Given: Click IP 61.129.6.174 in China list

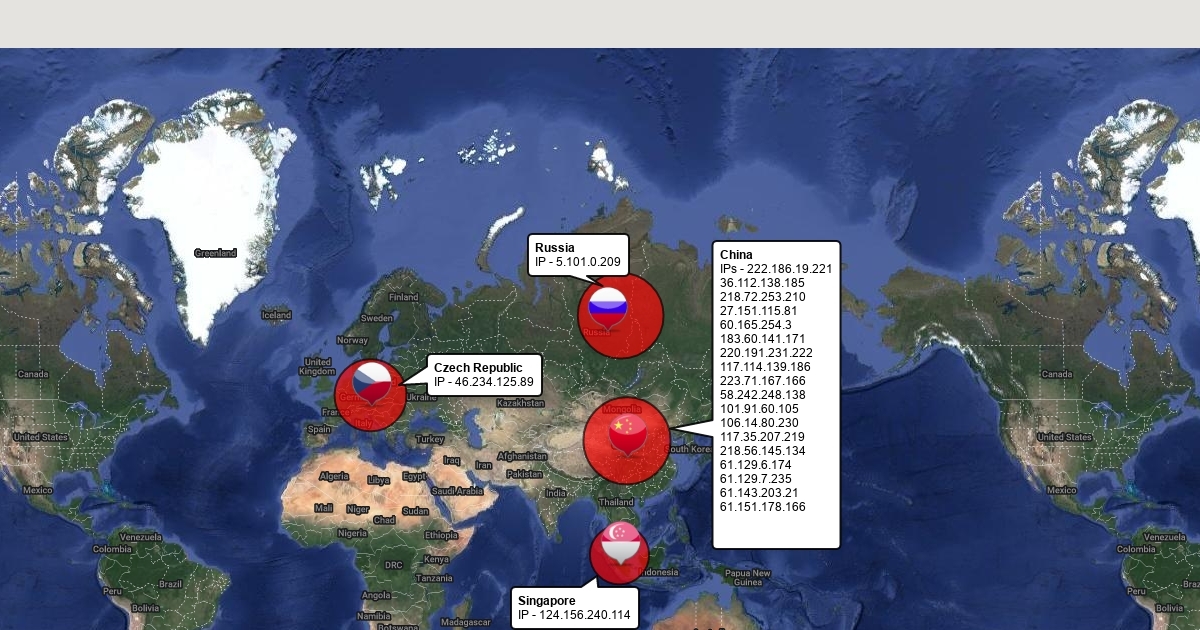Looking at the screenshot, I should (x=755, y=465).
